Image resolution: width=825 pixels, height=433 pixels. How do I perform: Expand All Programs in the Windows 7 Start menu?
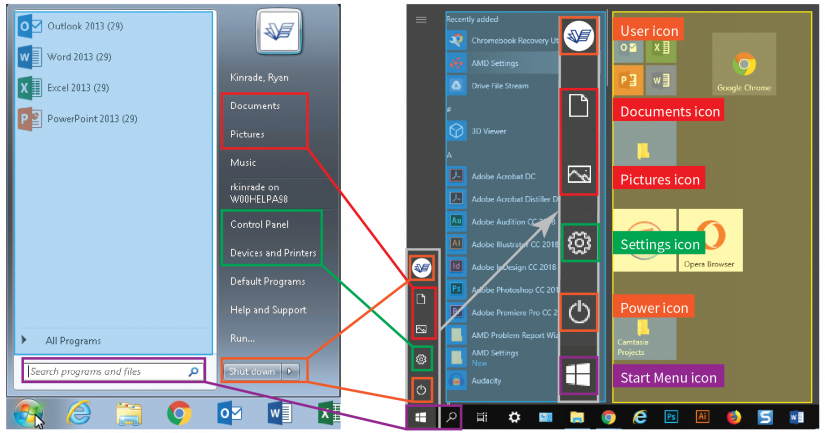coord(61,341)
